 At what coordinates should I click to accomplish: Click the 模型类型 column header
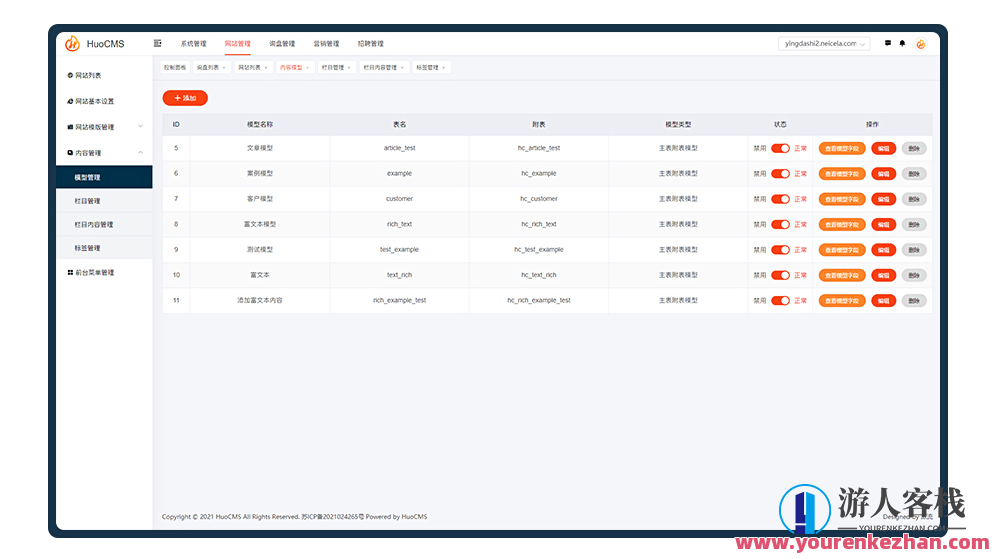pos(678,125)
